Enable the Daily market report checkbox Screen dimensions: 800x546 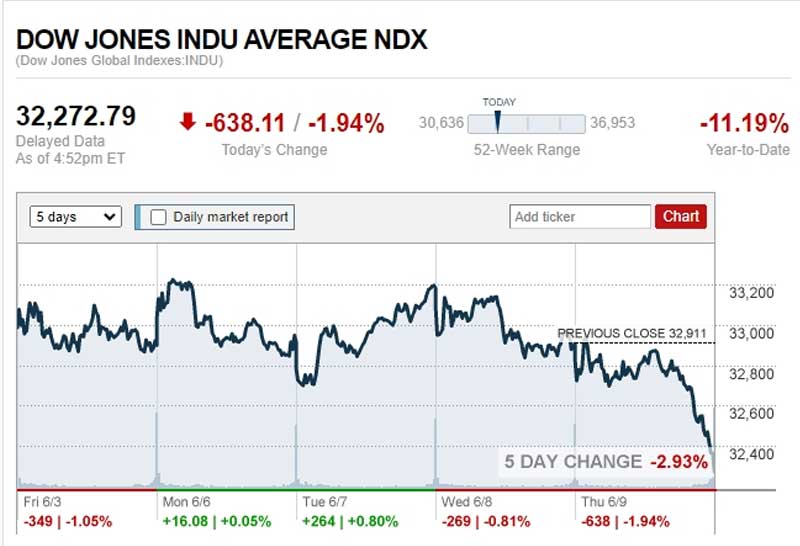pyautogui.click(x=158, y=217)
